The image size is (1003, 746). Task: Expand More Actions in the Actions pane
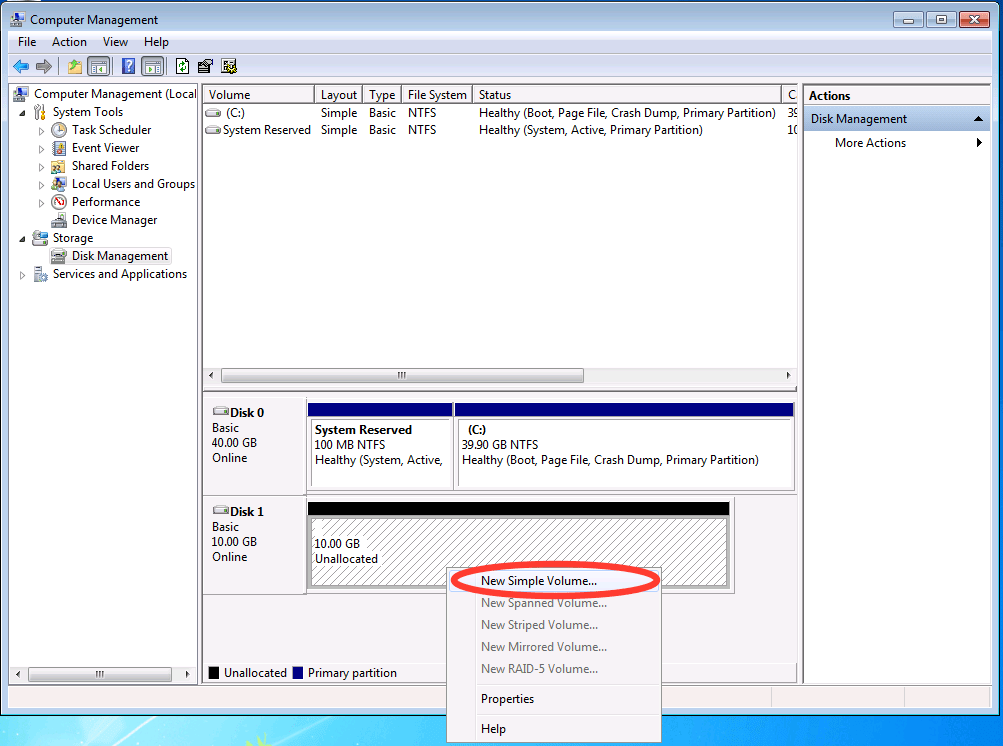[x=869, y=142]
